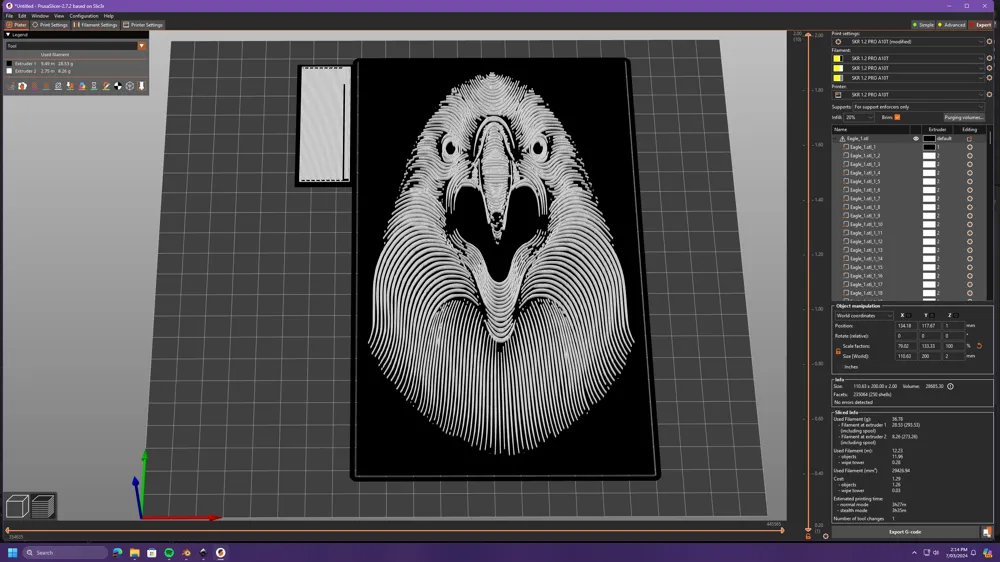1000x562 pixels.
Task: Switch to 3D editor view cube icon
Action: click(x=17, y=507)
